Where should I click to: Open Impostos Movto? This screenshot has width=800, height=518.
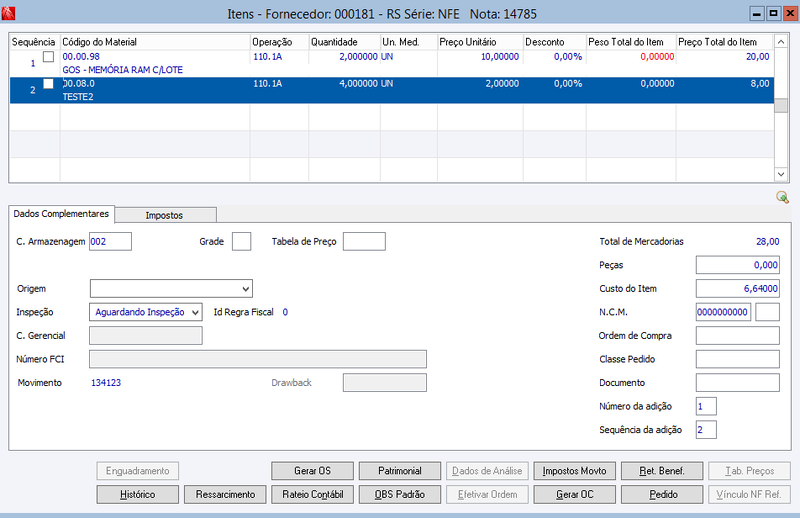[574, 471]
